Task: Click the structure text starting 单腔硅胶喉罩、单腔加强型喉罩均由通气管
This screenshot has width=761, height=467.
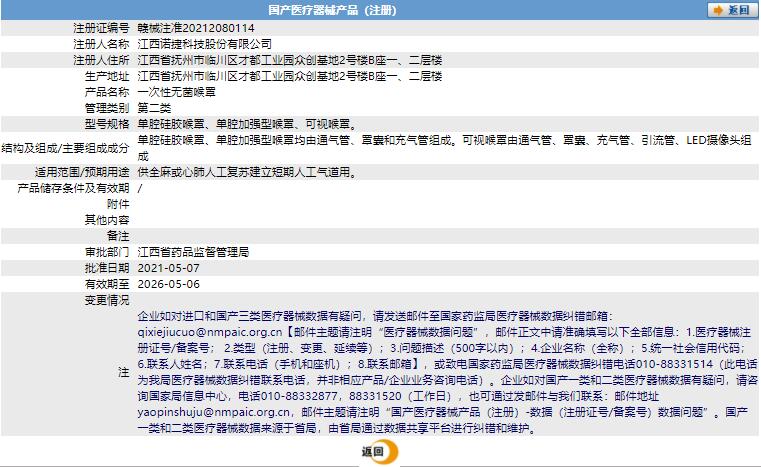Action: pyautogui.click(x=444, y=148)
